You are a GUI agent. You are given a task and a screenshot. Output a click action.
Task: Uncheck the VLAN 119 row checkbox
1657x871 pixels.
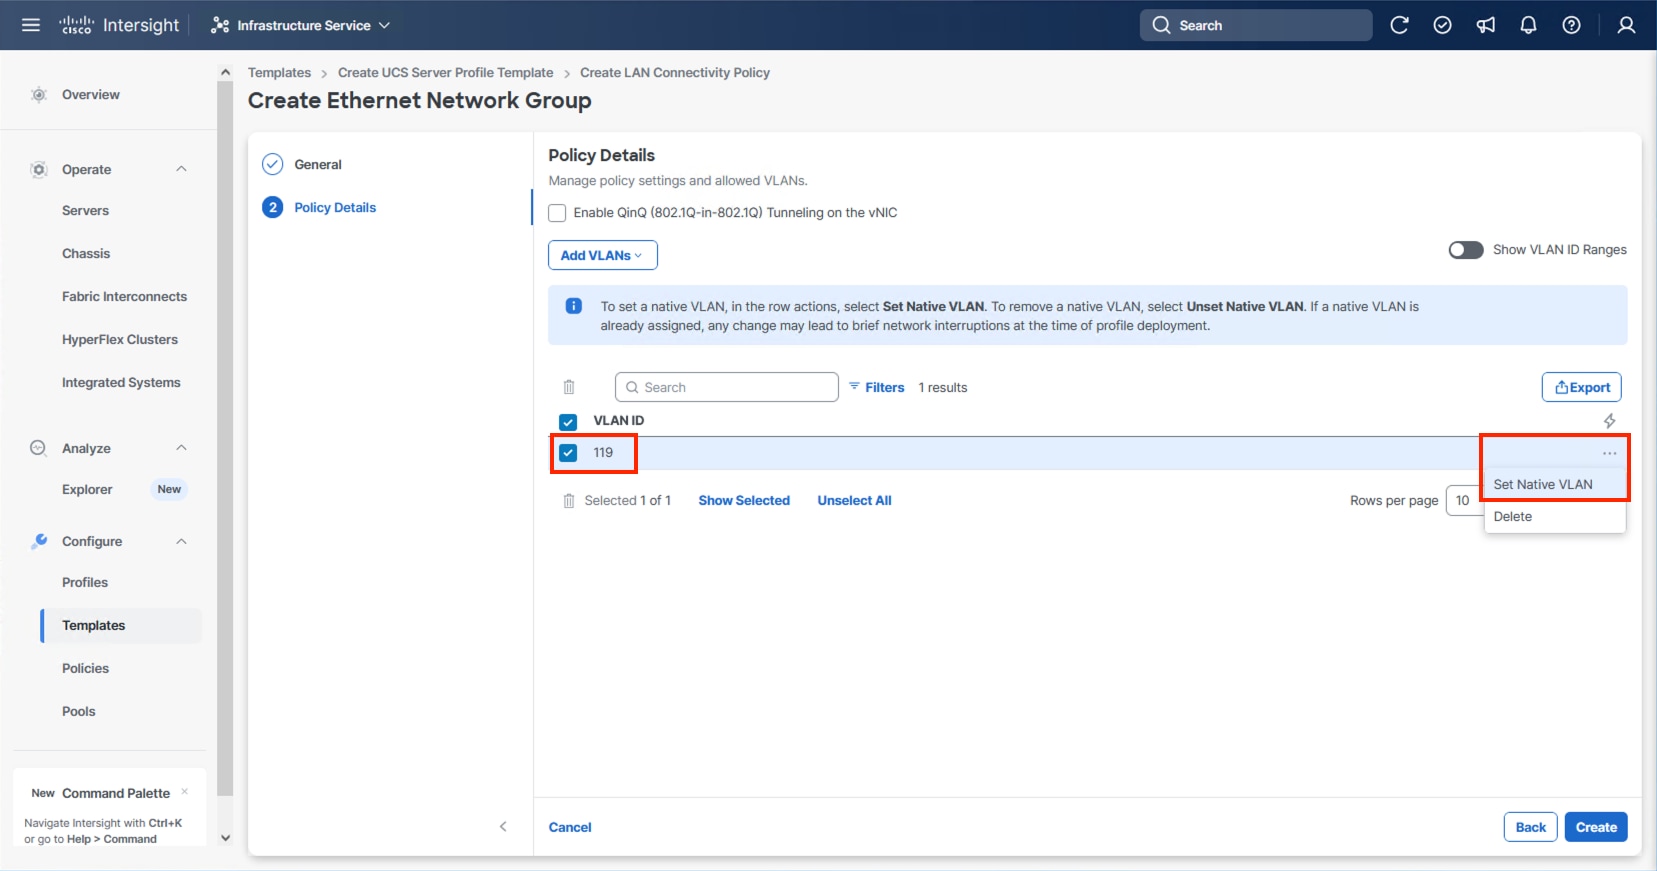[568, 453]
